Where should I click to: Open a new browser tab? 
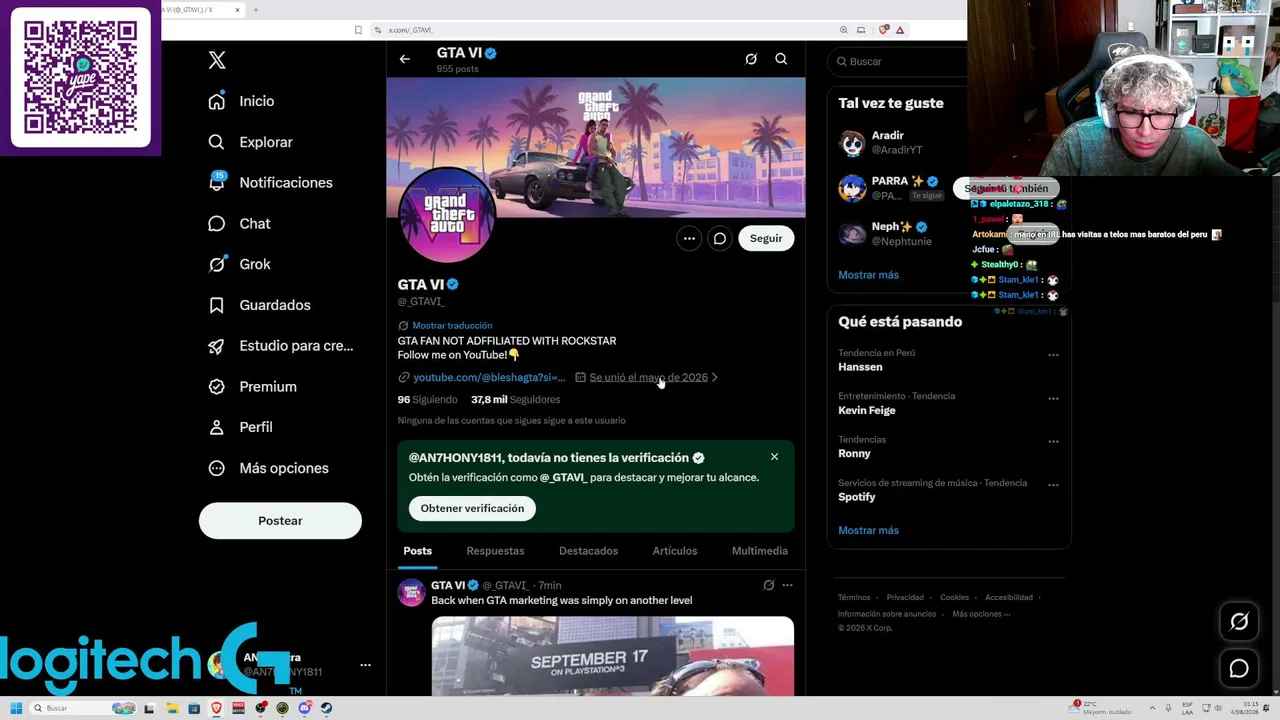coord(256,10)
